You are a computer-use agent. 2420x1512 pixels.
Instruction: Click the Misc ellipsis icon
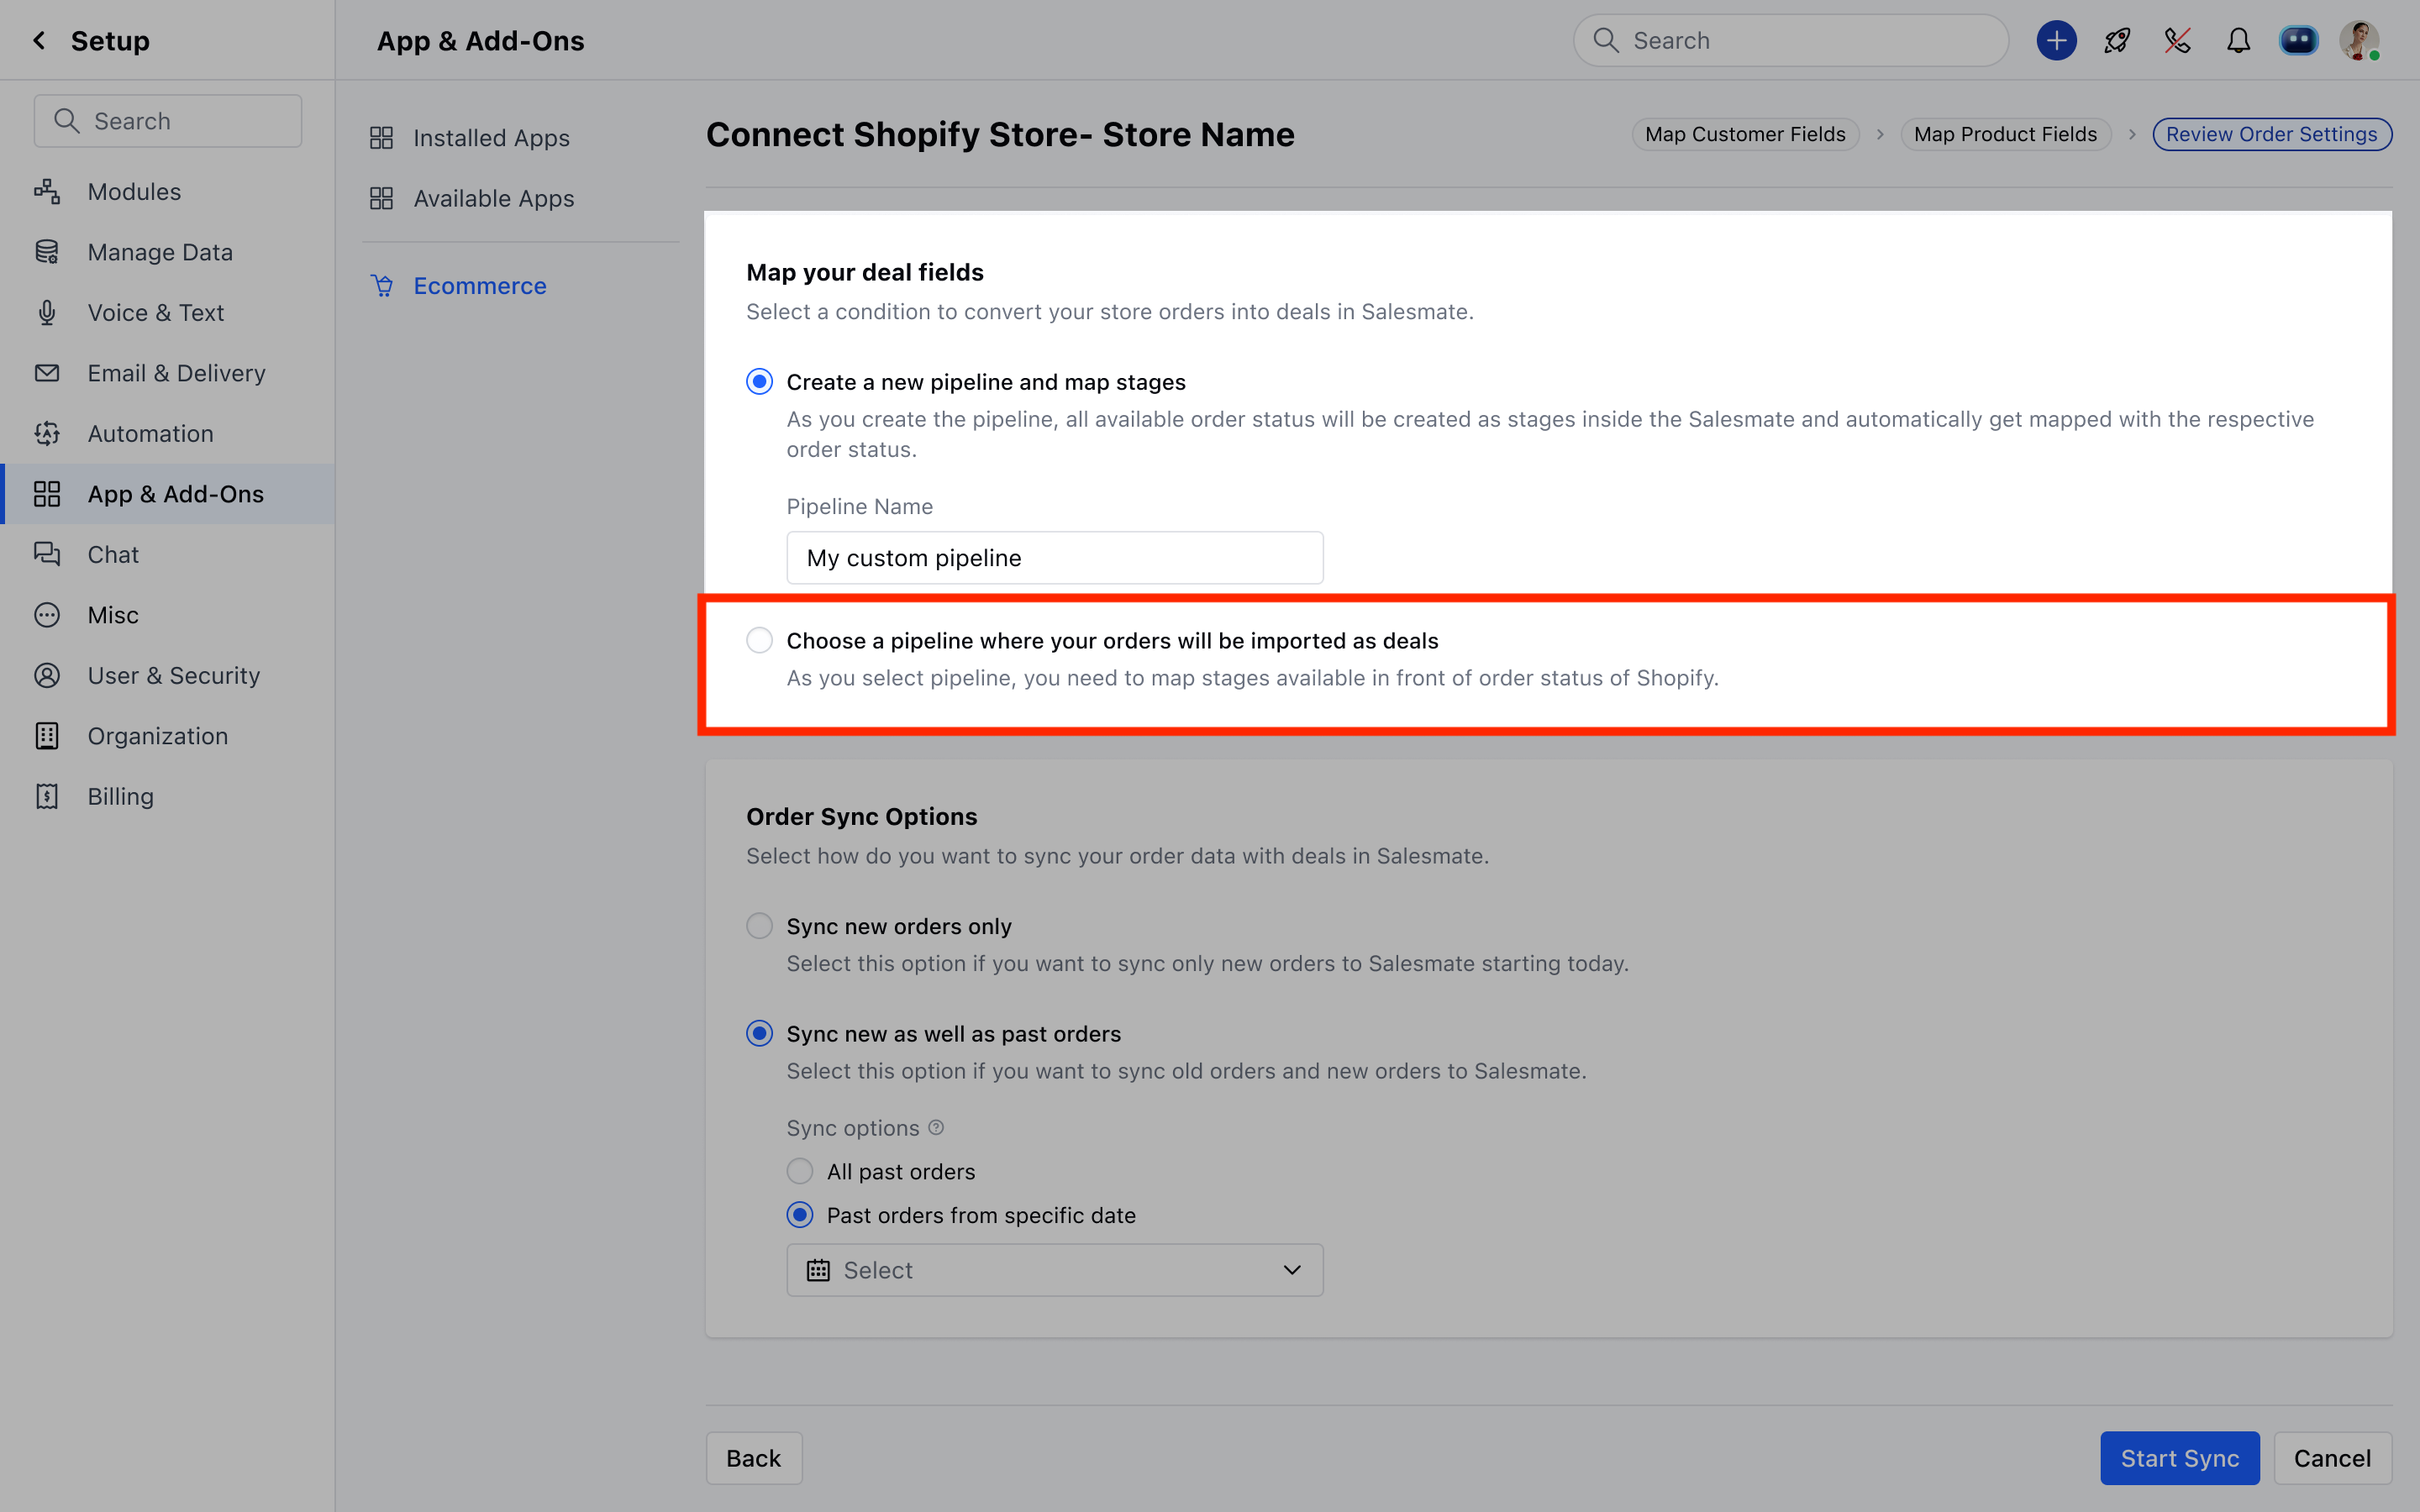(x=47, y=615)
